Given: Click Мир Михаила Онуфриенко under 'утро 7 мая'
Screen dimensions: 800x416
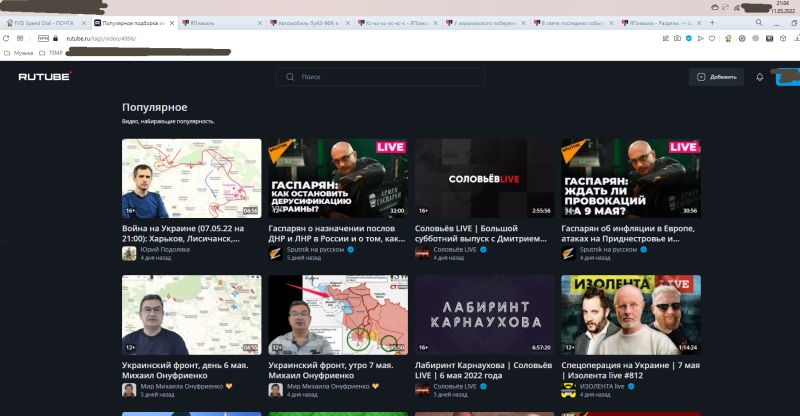Looking at the screenshot, I should coord(328,386).
